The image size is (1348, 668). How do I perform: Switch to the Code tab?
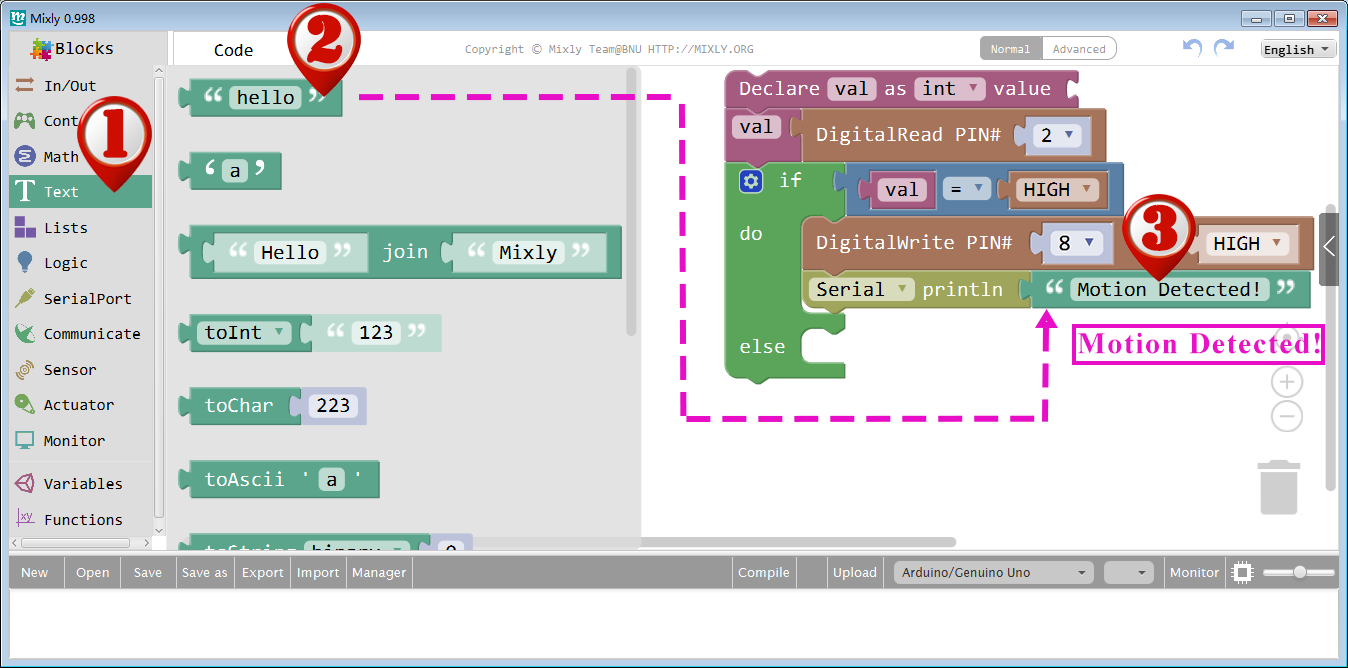pyautogui.click(x=234, y=50)
